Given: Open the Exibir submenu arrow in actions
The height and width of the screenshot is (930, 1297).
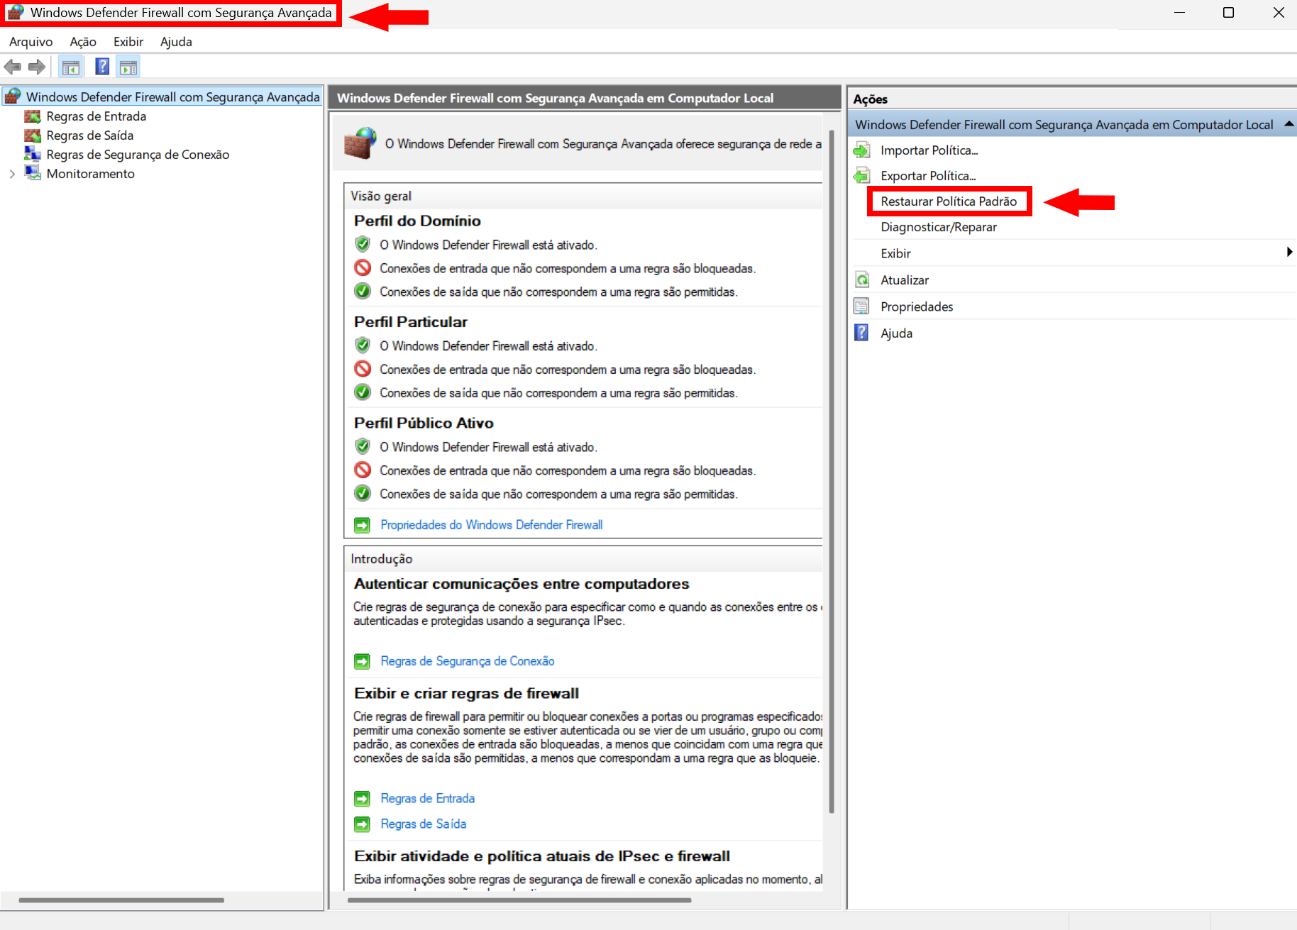Looking at the screenshot, I should coord(1289,253).
